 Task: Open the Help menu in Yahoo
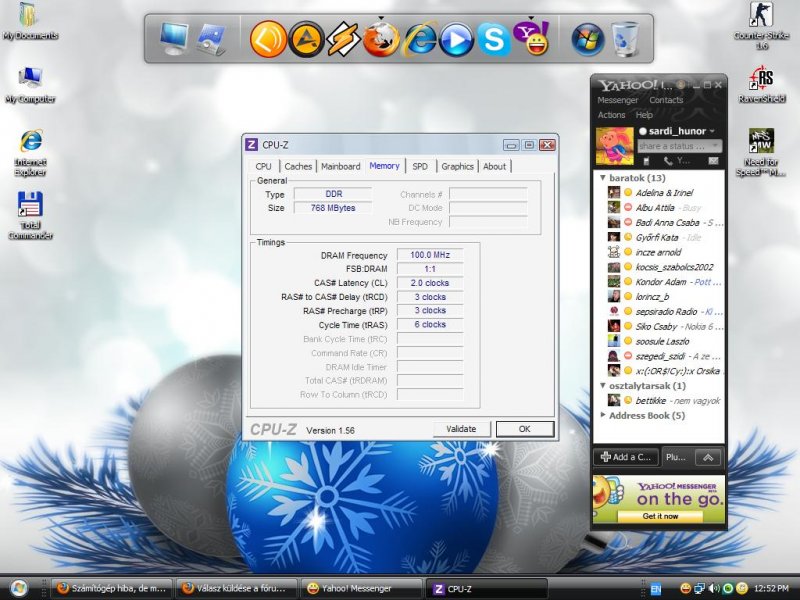[644, 115]
